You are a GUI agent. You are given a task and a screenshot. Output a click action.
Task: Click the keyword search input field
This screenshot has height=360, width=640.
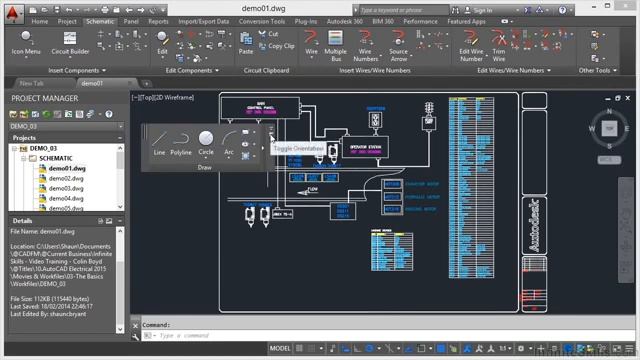[x=403, y=10]
